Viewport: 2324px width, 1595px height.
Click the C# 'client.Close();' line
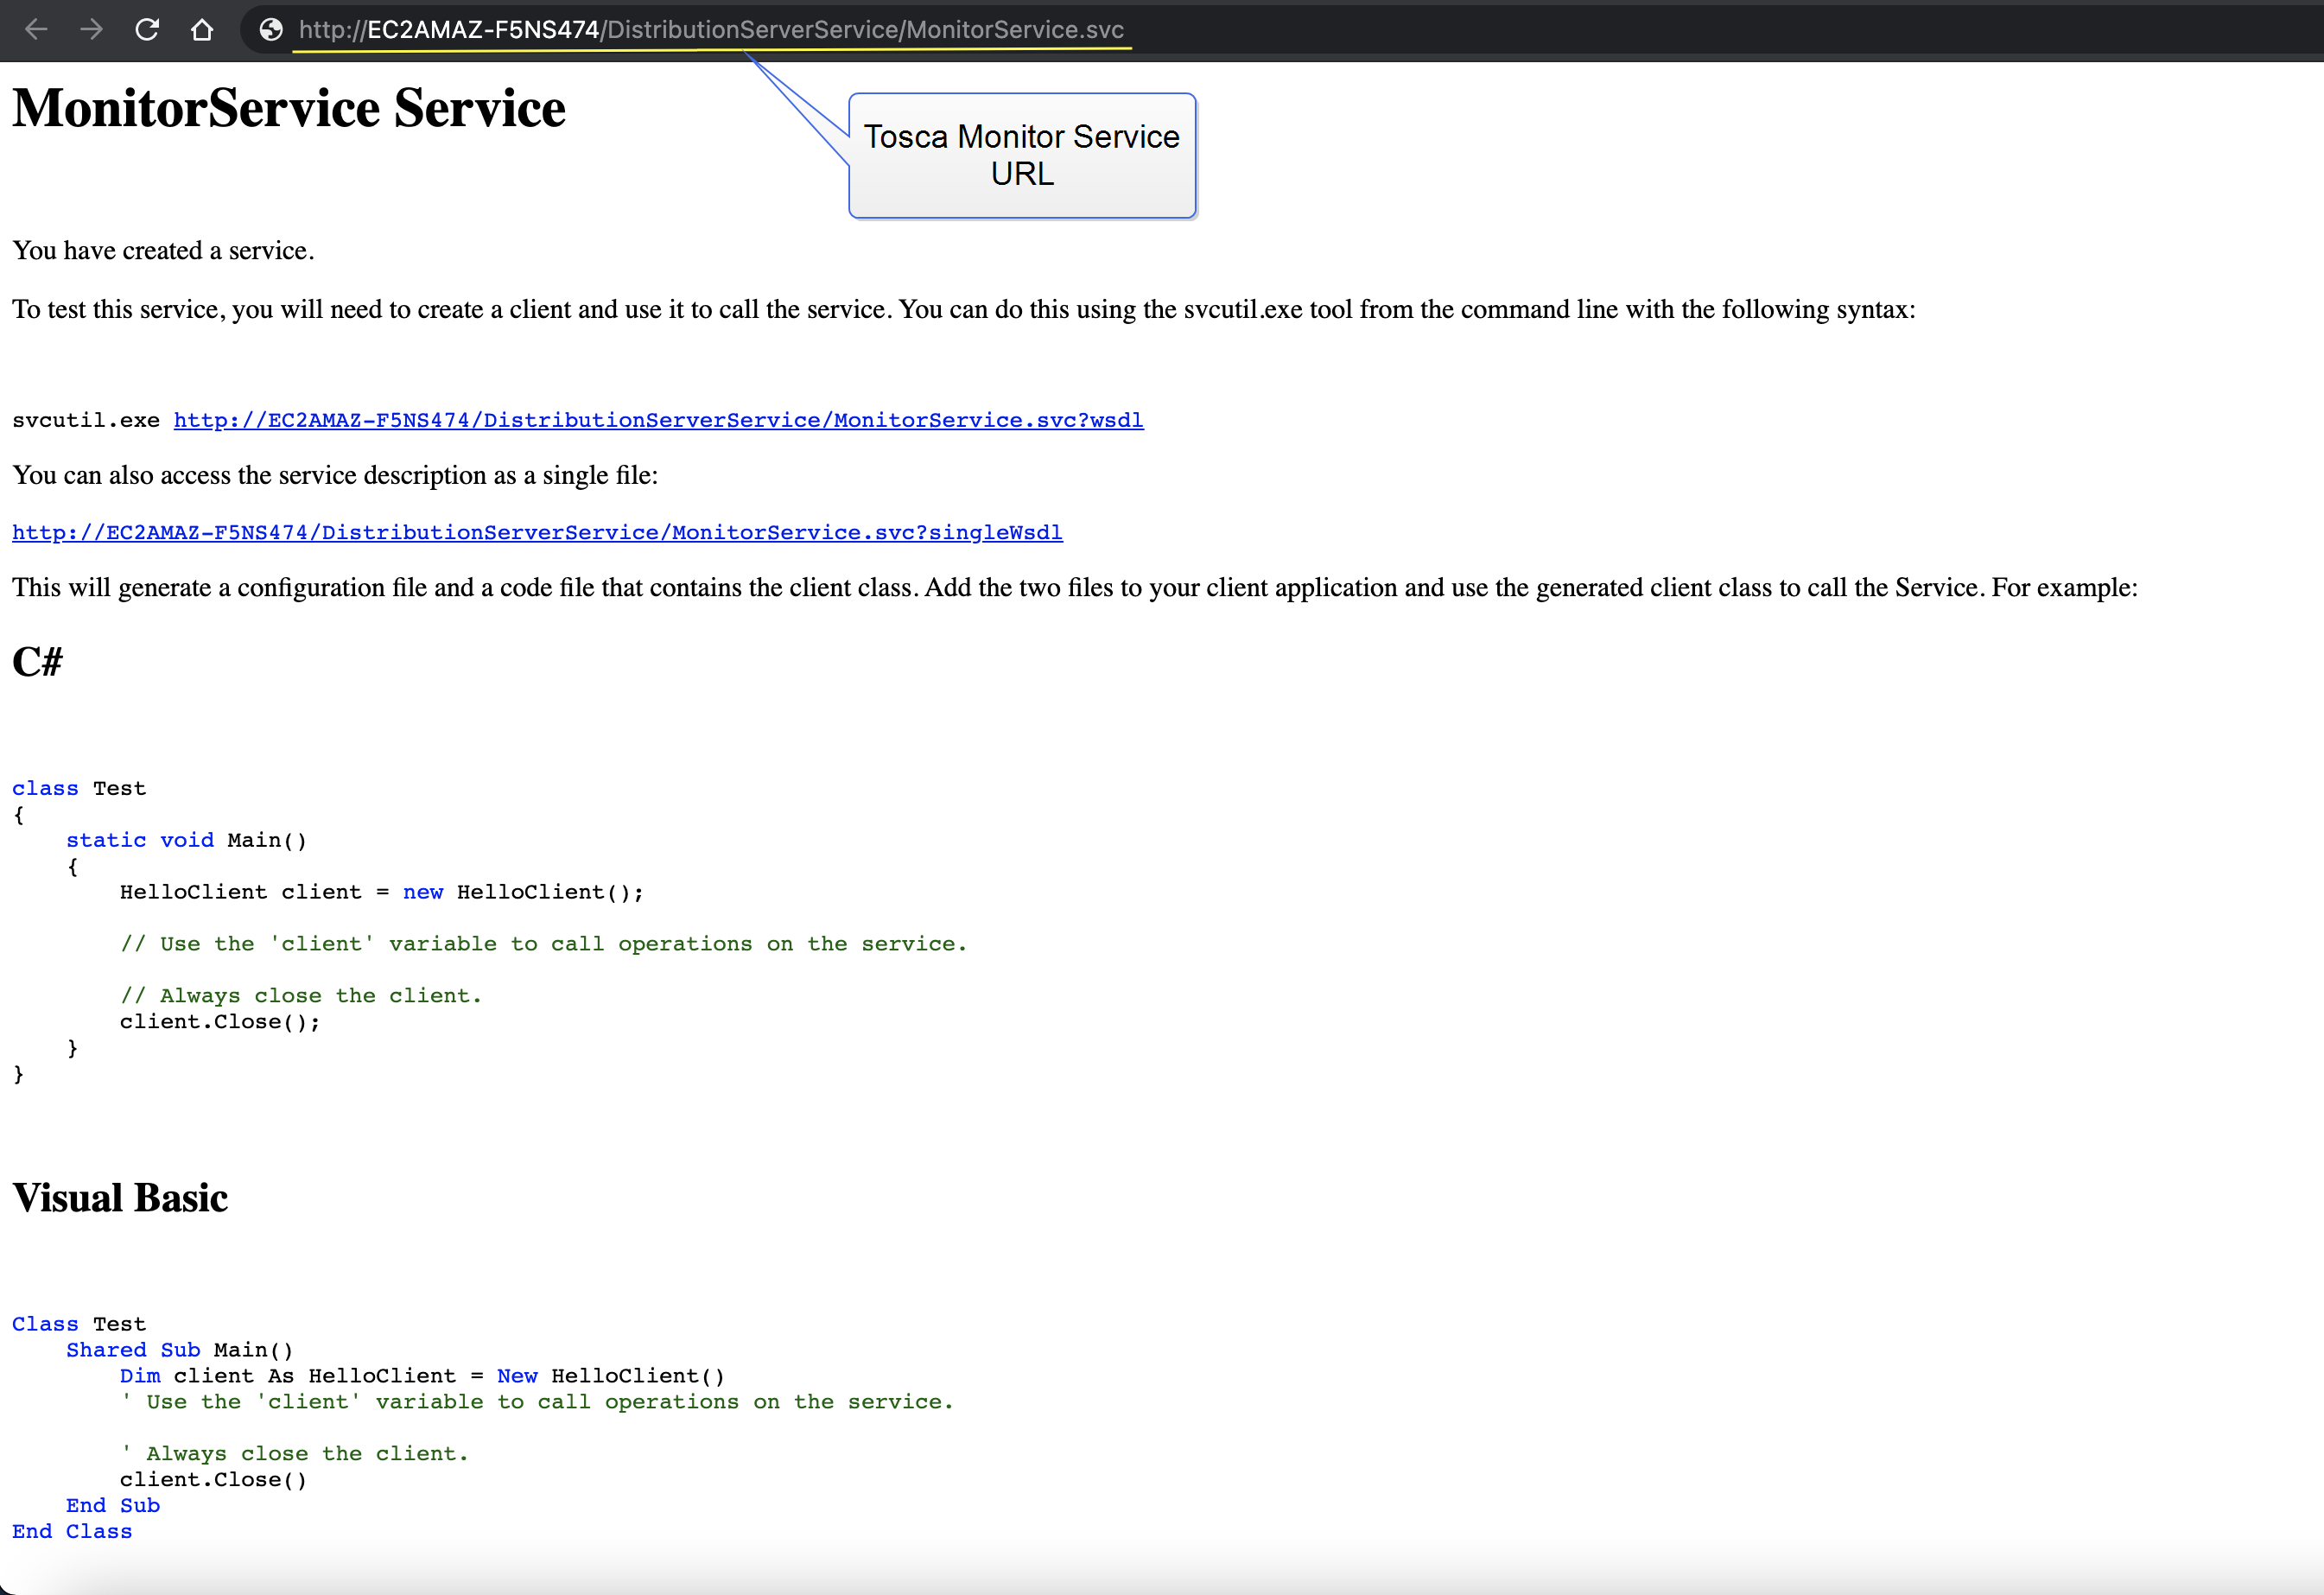pos(220,1022)
